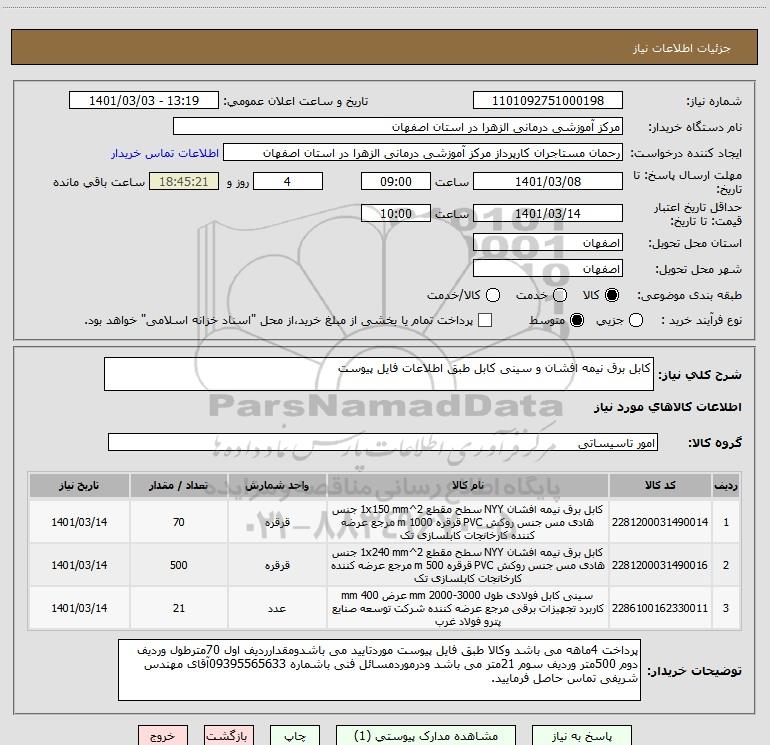Select the کالا radio button

(x=612, y=295)
